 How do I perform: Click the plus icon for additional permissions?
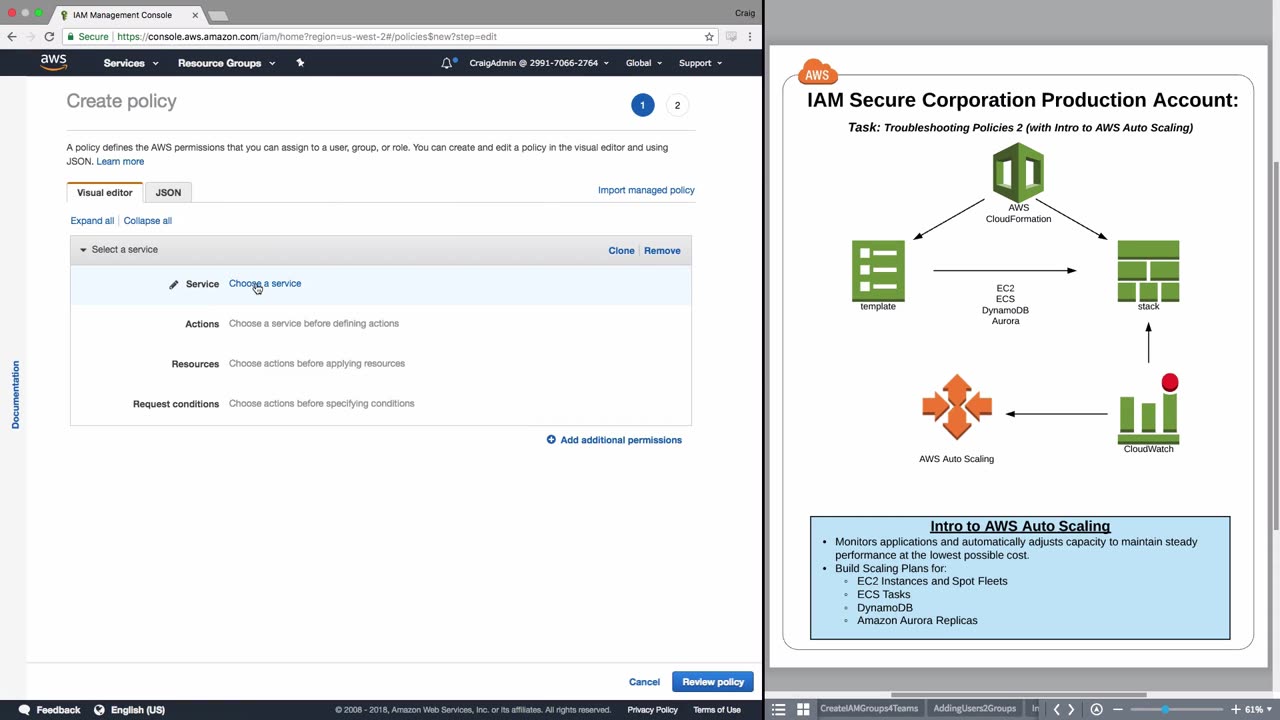click(551, 440)
